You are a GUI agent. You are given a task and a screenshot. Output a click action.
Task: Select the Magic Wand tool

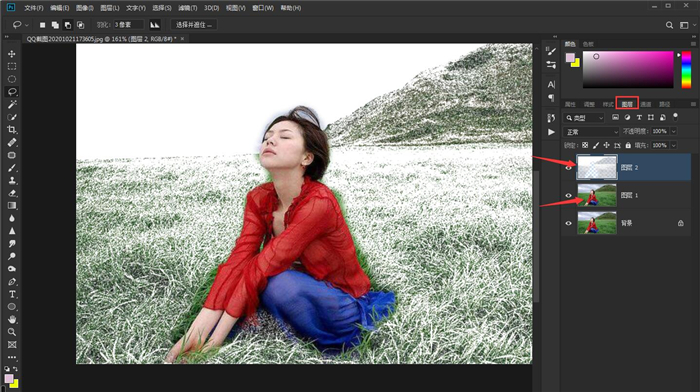click(12, 104)
